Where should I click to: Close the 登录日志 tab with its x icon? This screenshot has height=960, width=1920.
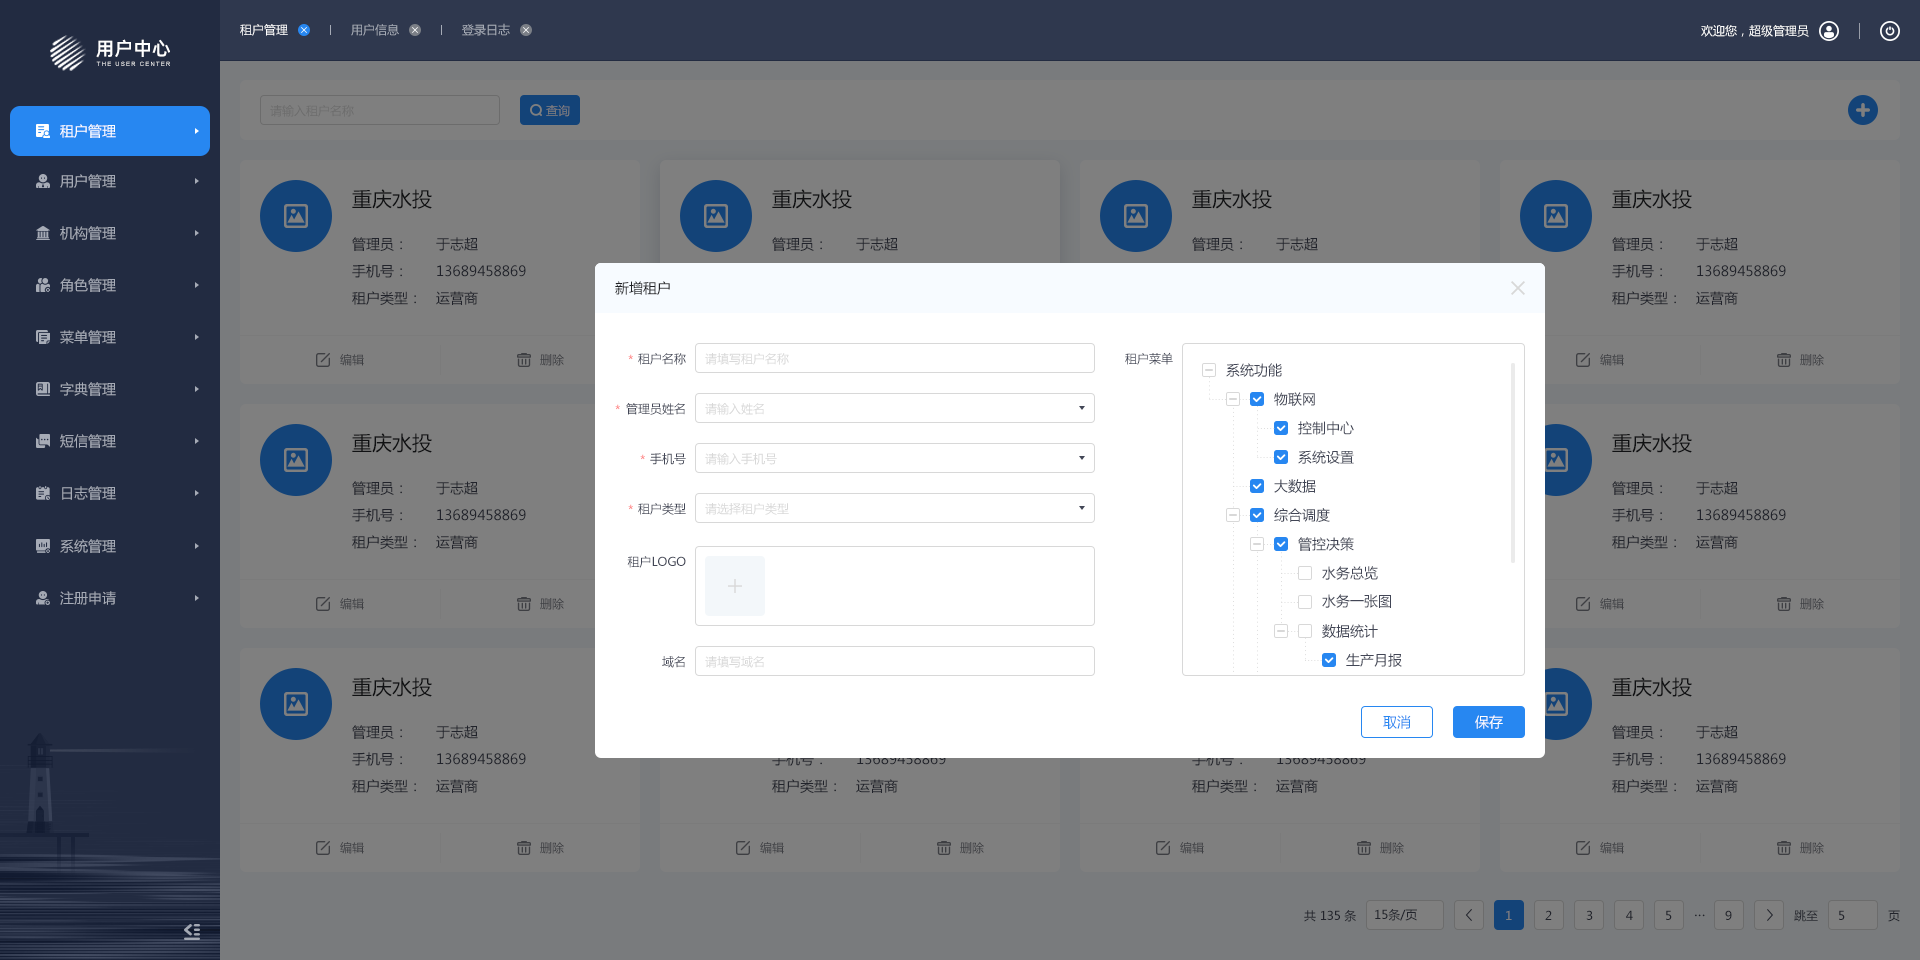pos(526,30)
